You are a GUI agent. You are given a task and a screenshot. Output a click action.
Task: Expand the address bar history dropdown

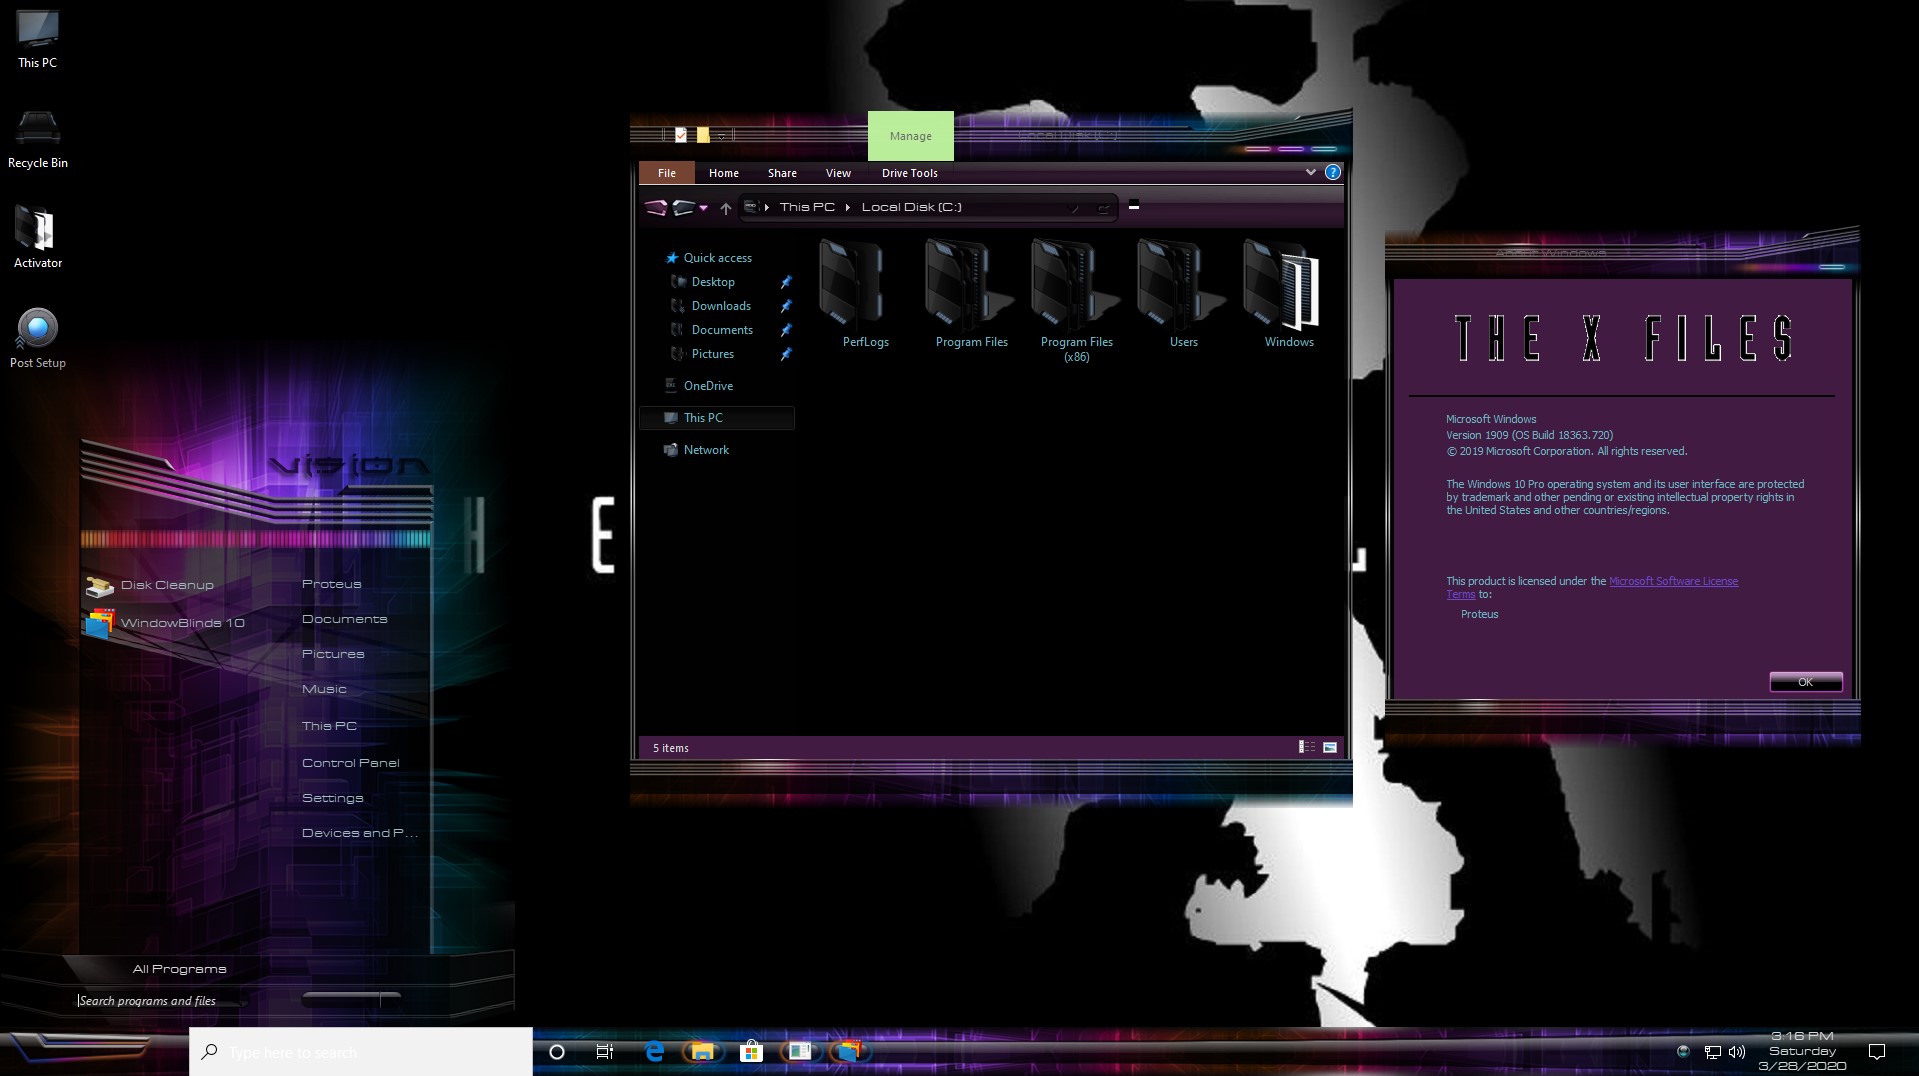click(1073, 208)
